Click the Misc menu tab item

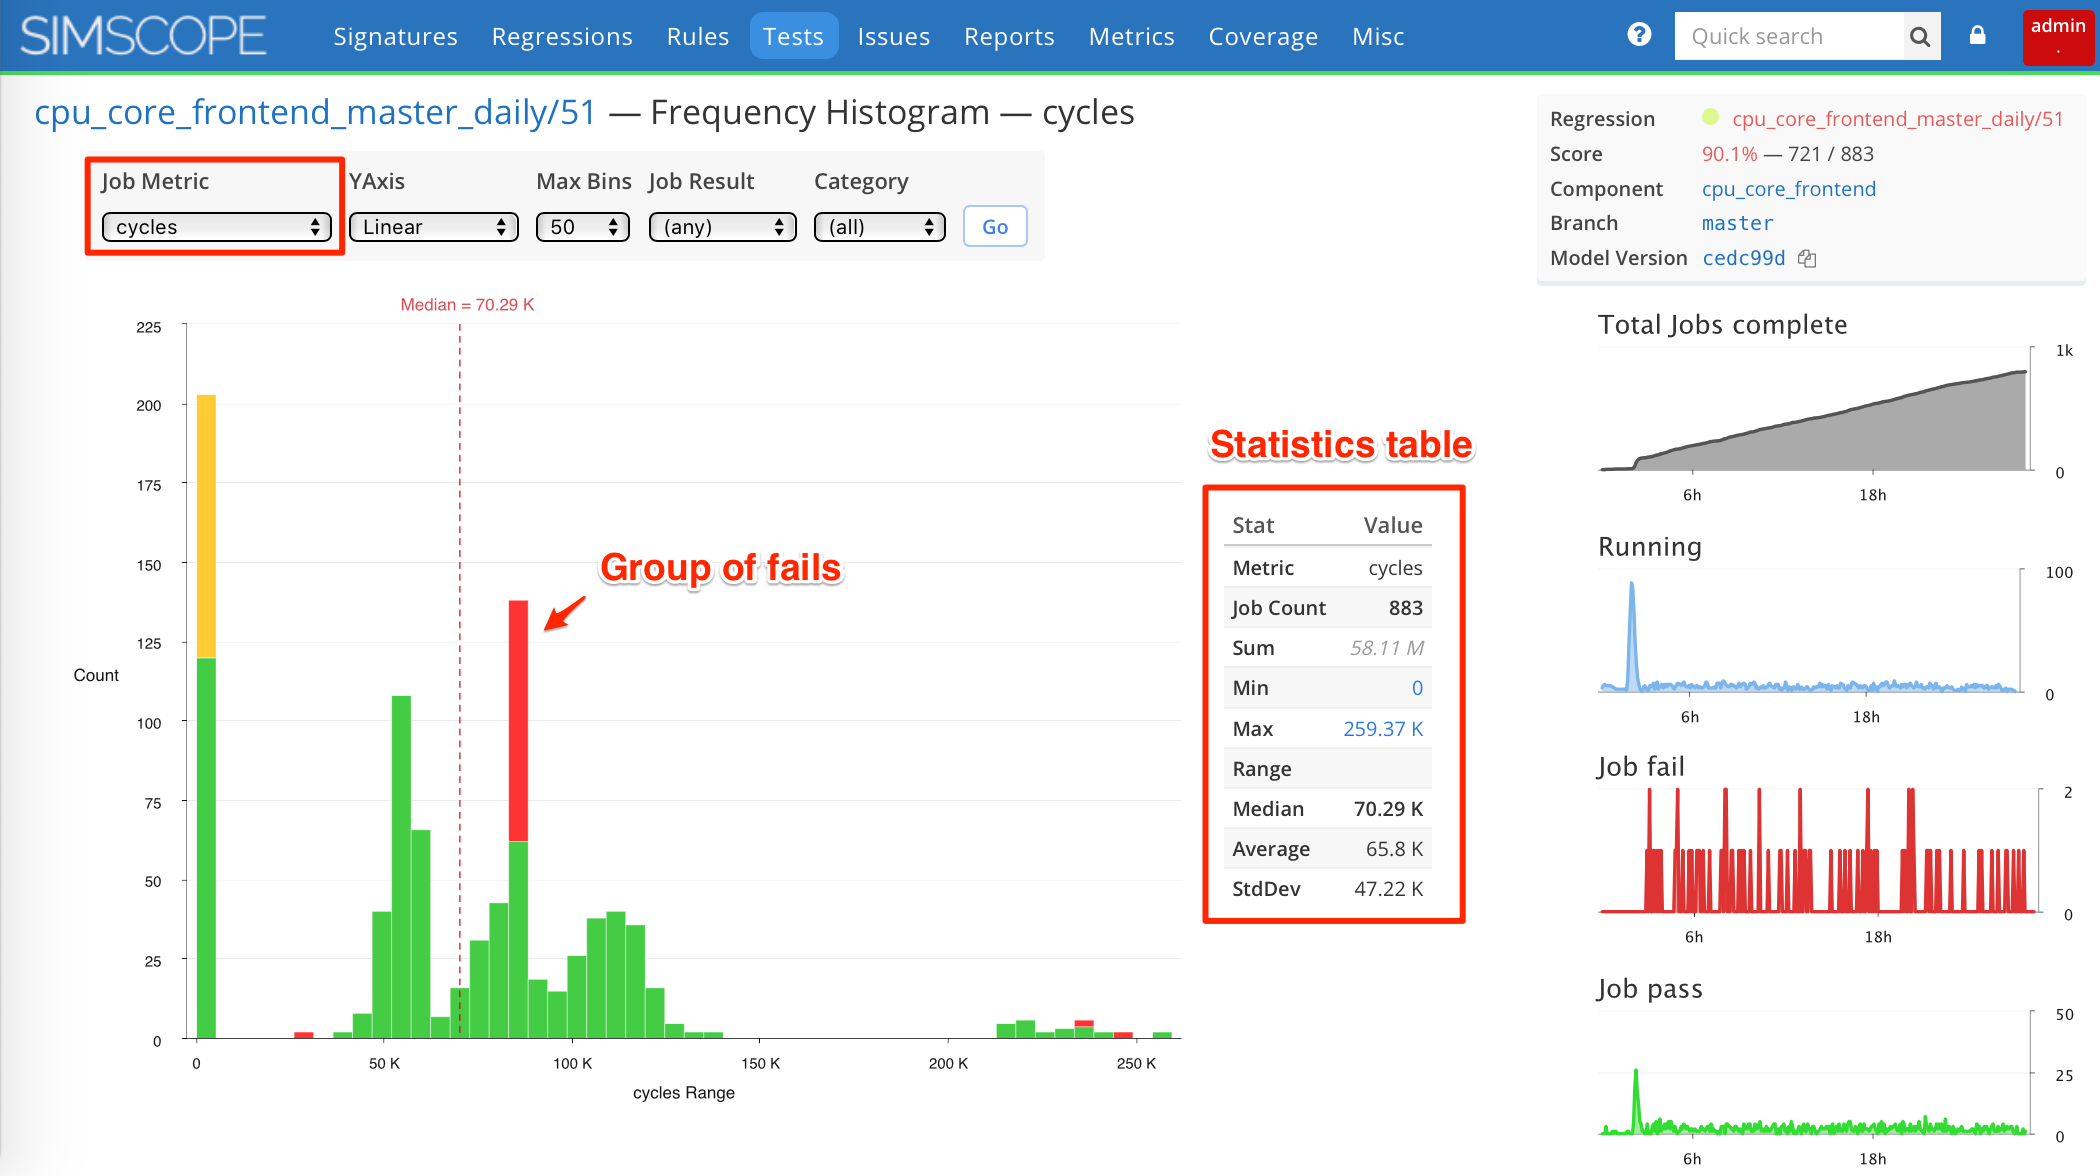pos(1375,36)
